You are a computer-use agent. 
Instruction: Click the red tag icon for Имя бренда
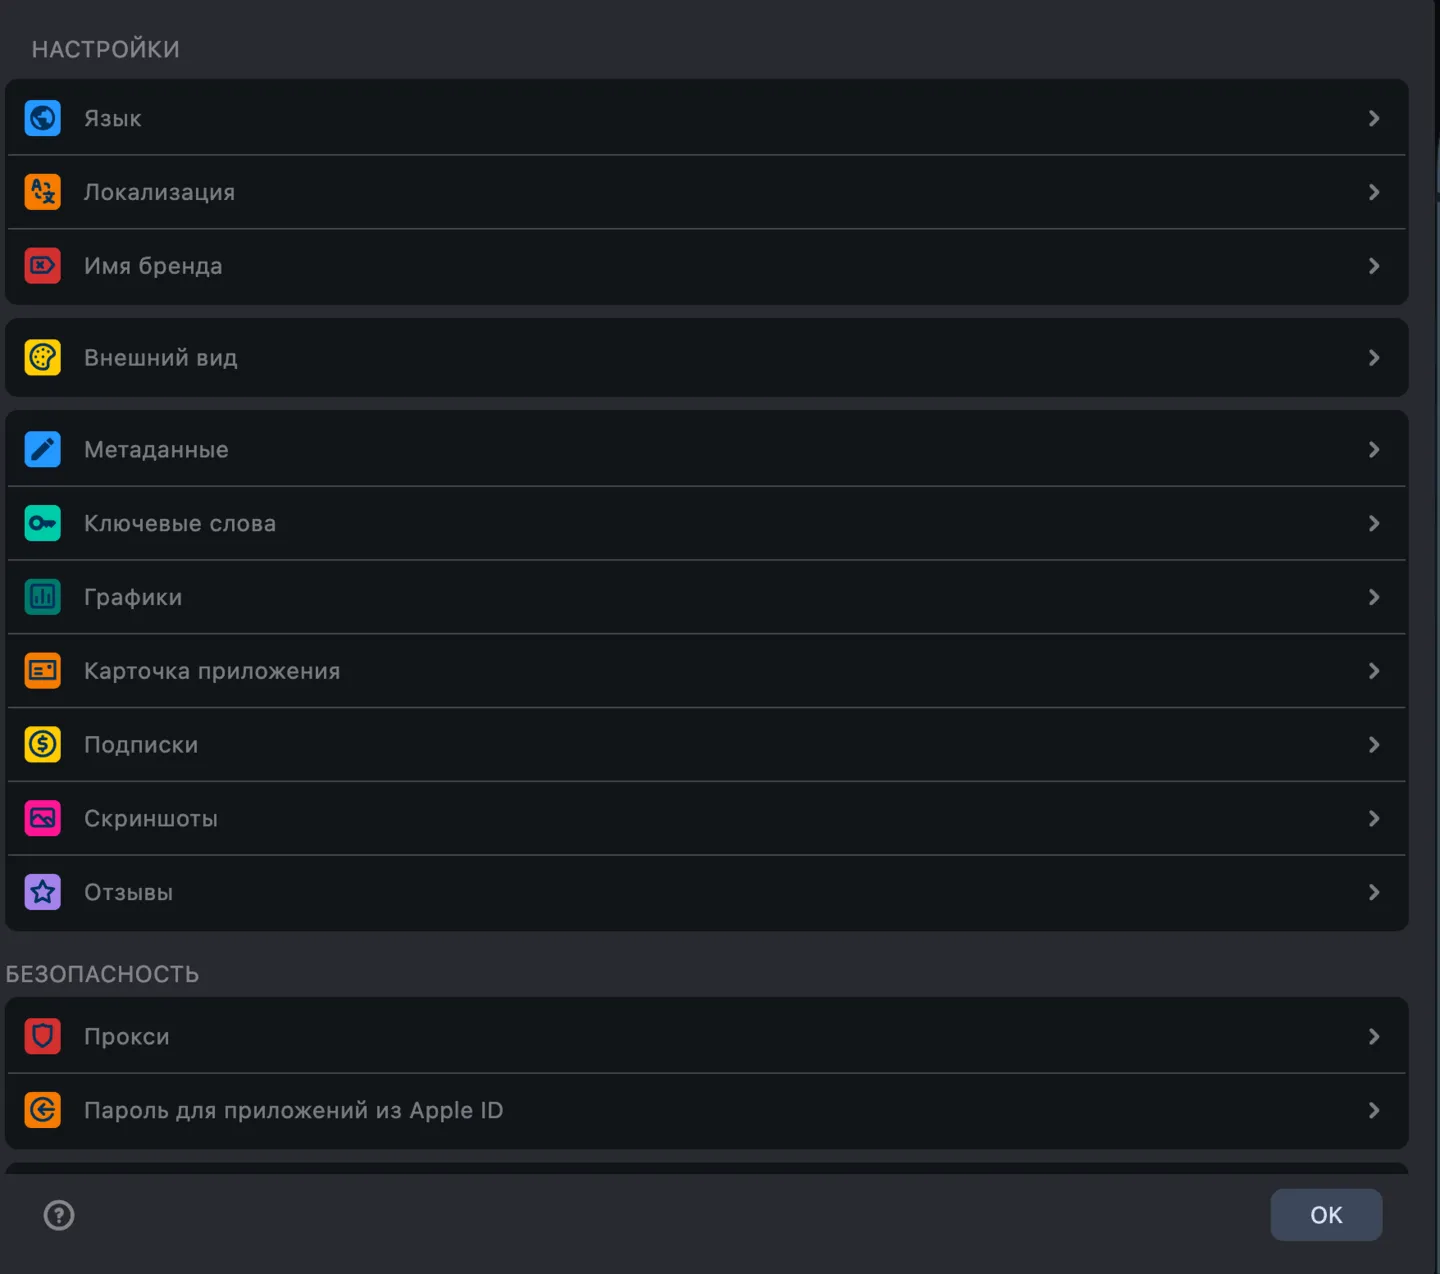[x=42, y=266]
